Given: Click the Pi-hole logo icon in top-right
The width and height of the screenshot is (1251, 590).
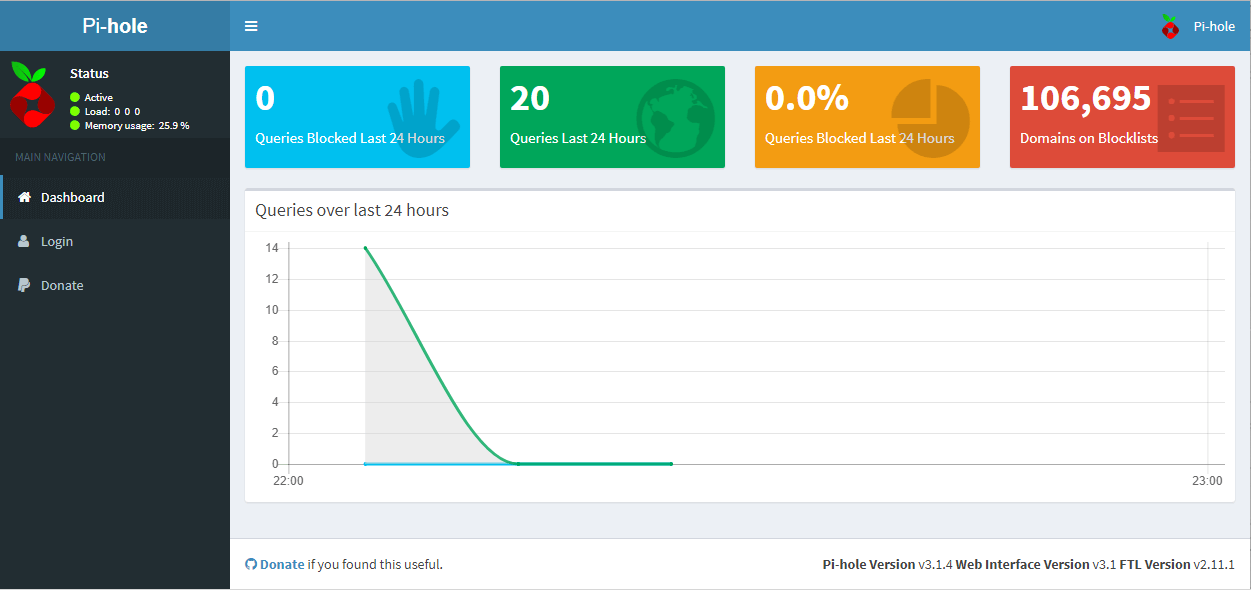Looking at the screenshot, I should (x=1169, y=27).
